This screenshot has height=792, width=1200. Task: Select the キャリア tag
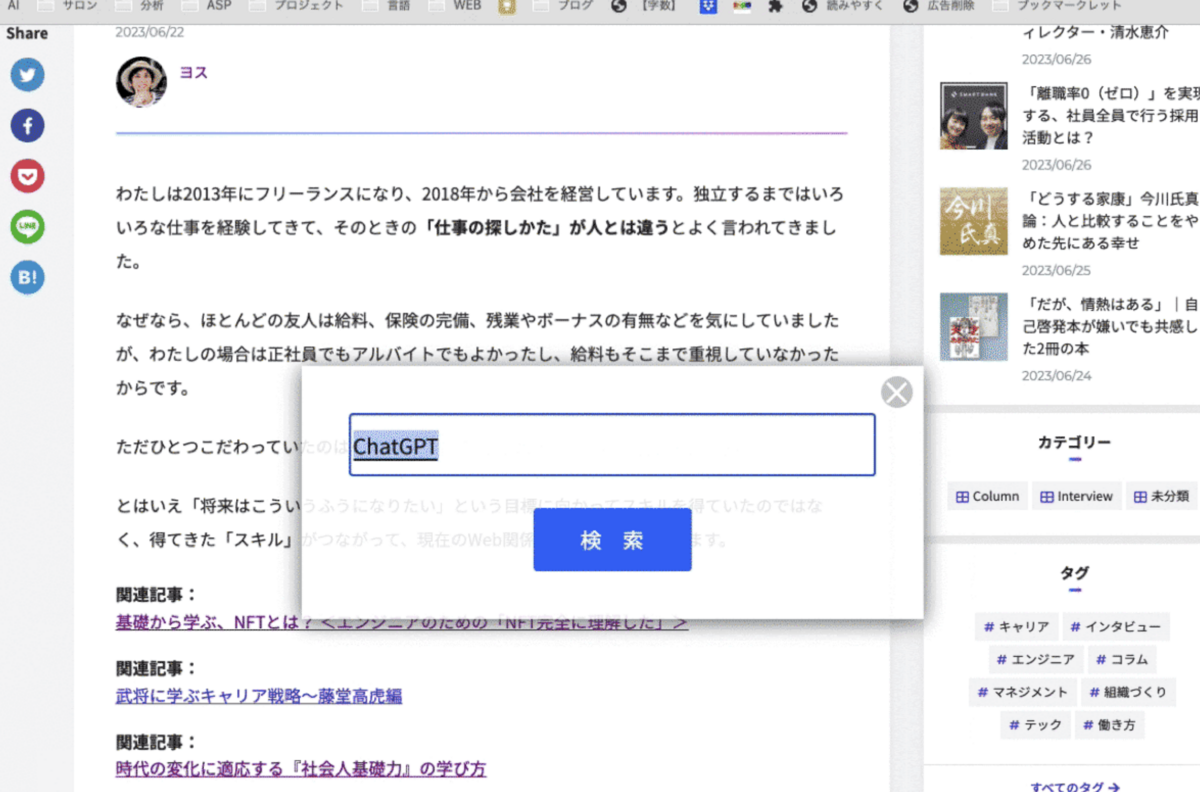point(1016,627)
